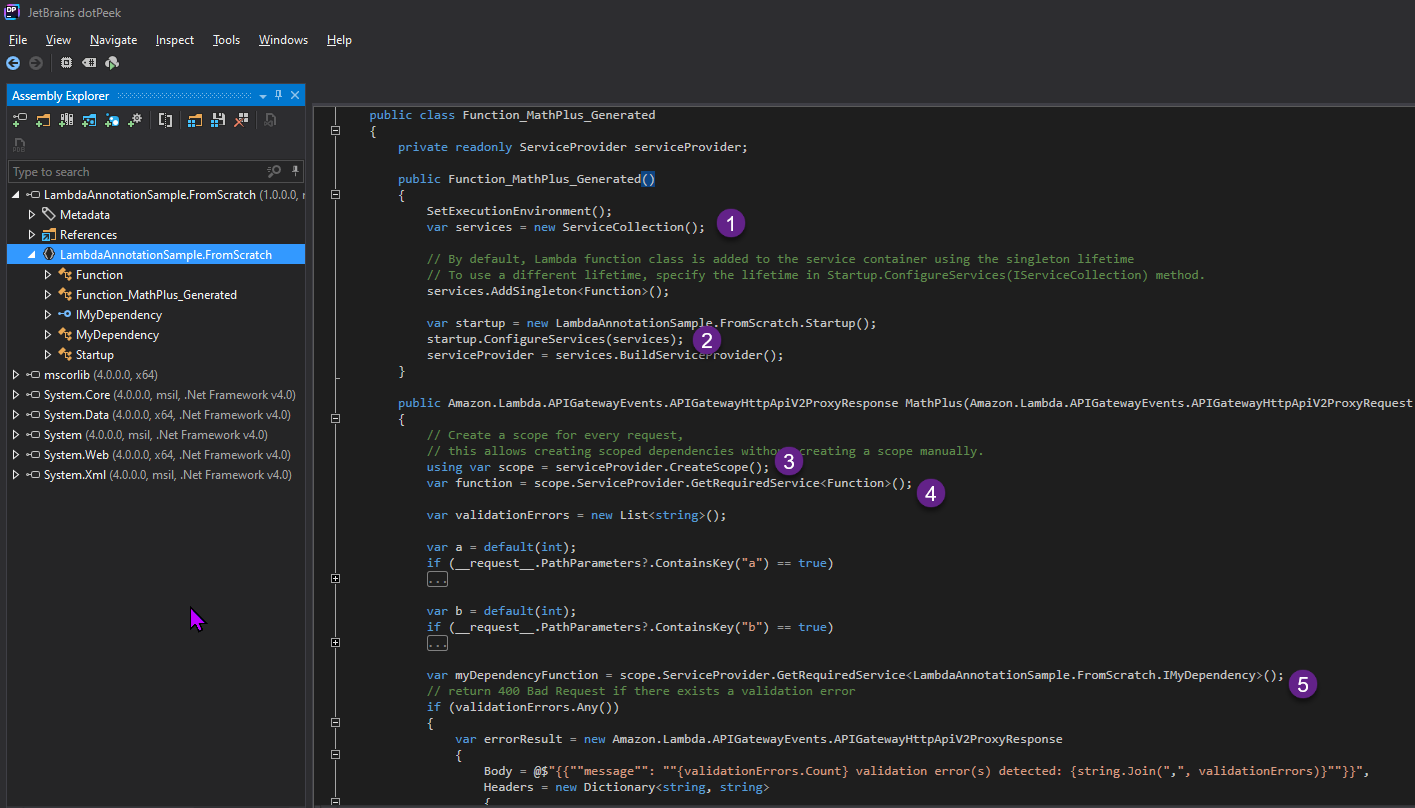Navigate back with the back arrow icon
This screenshot has width=1415, height=808.
tap(13, 62)
